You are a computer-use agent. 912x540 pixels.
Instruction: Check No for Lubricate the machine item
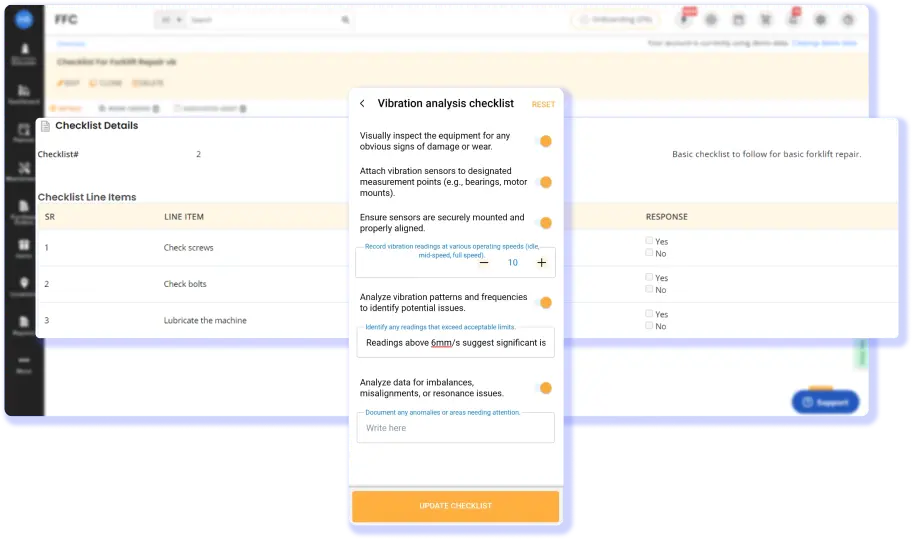click(x=650, y=326)
